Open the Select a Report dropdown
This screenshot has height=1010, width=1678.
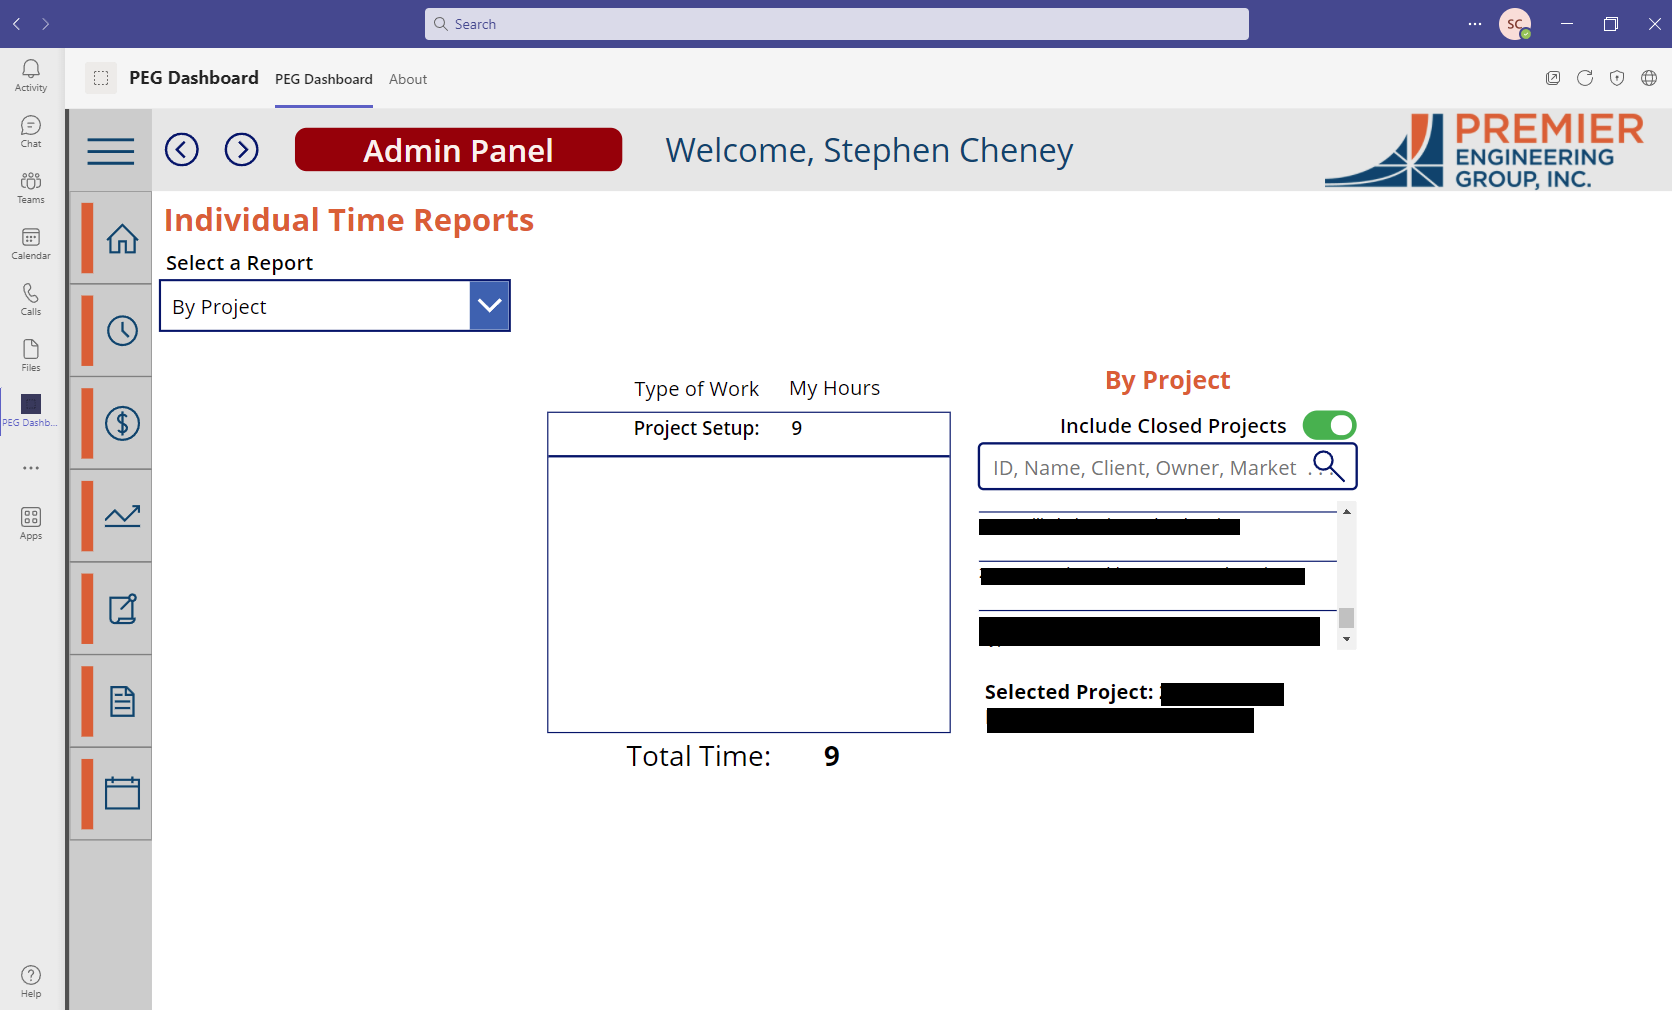(x=489, y=305)
